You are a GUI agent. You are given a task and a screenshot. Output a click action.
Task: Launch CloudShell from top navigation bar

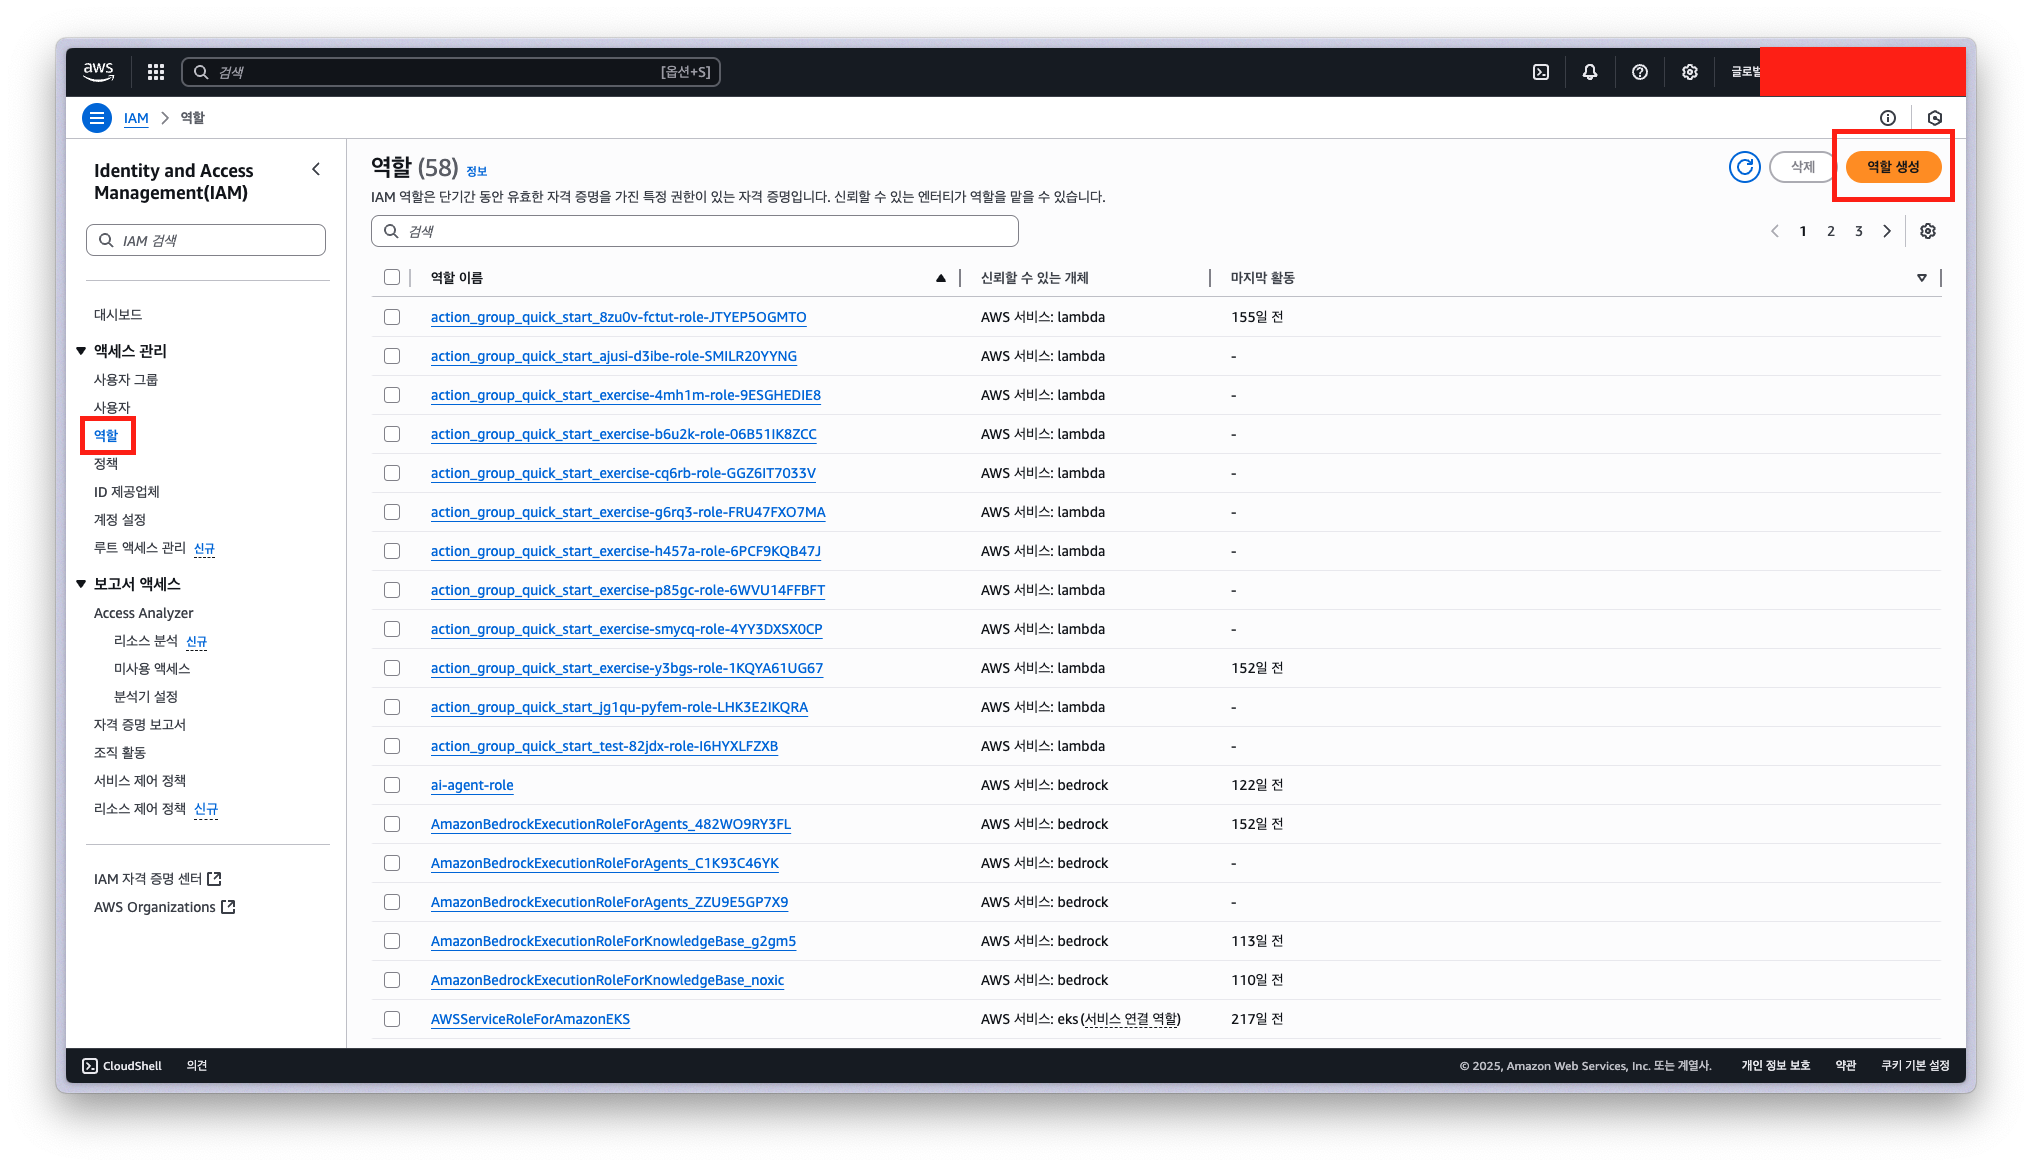1541,72
